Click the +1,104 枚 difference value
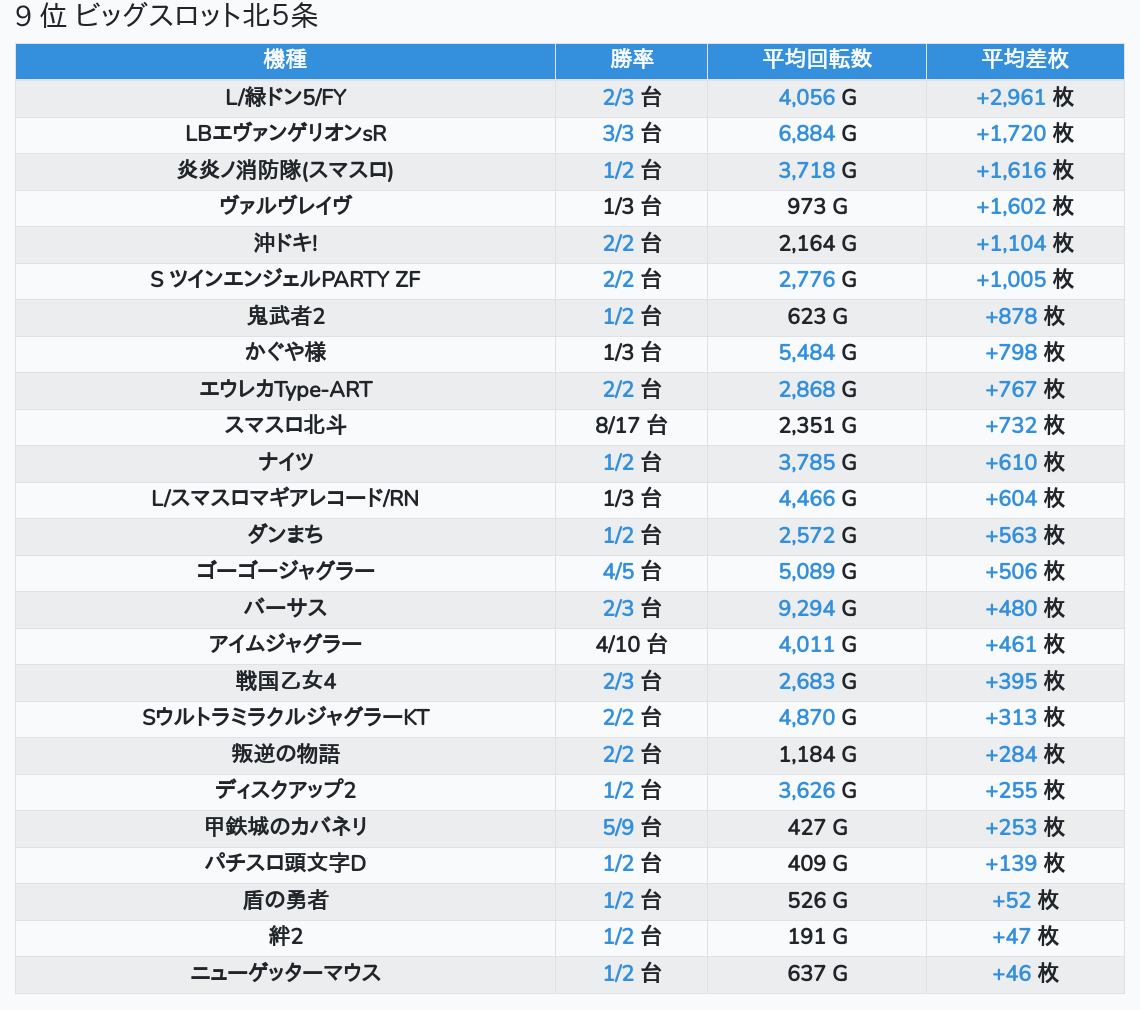The height and width of the screenshot is (1010, 1140). [x=1024, y=243]
